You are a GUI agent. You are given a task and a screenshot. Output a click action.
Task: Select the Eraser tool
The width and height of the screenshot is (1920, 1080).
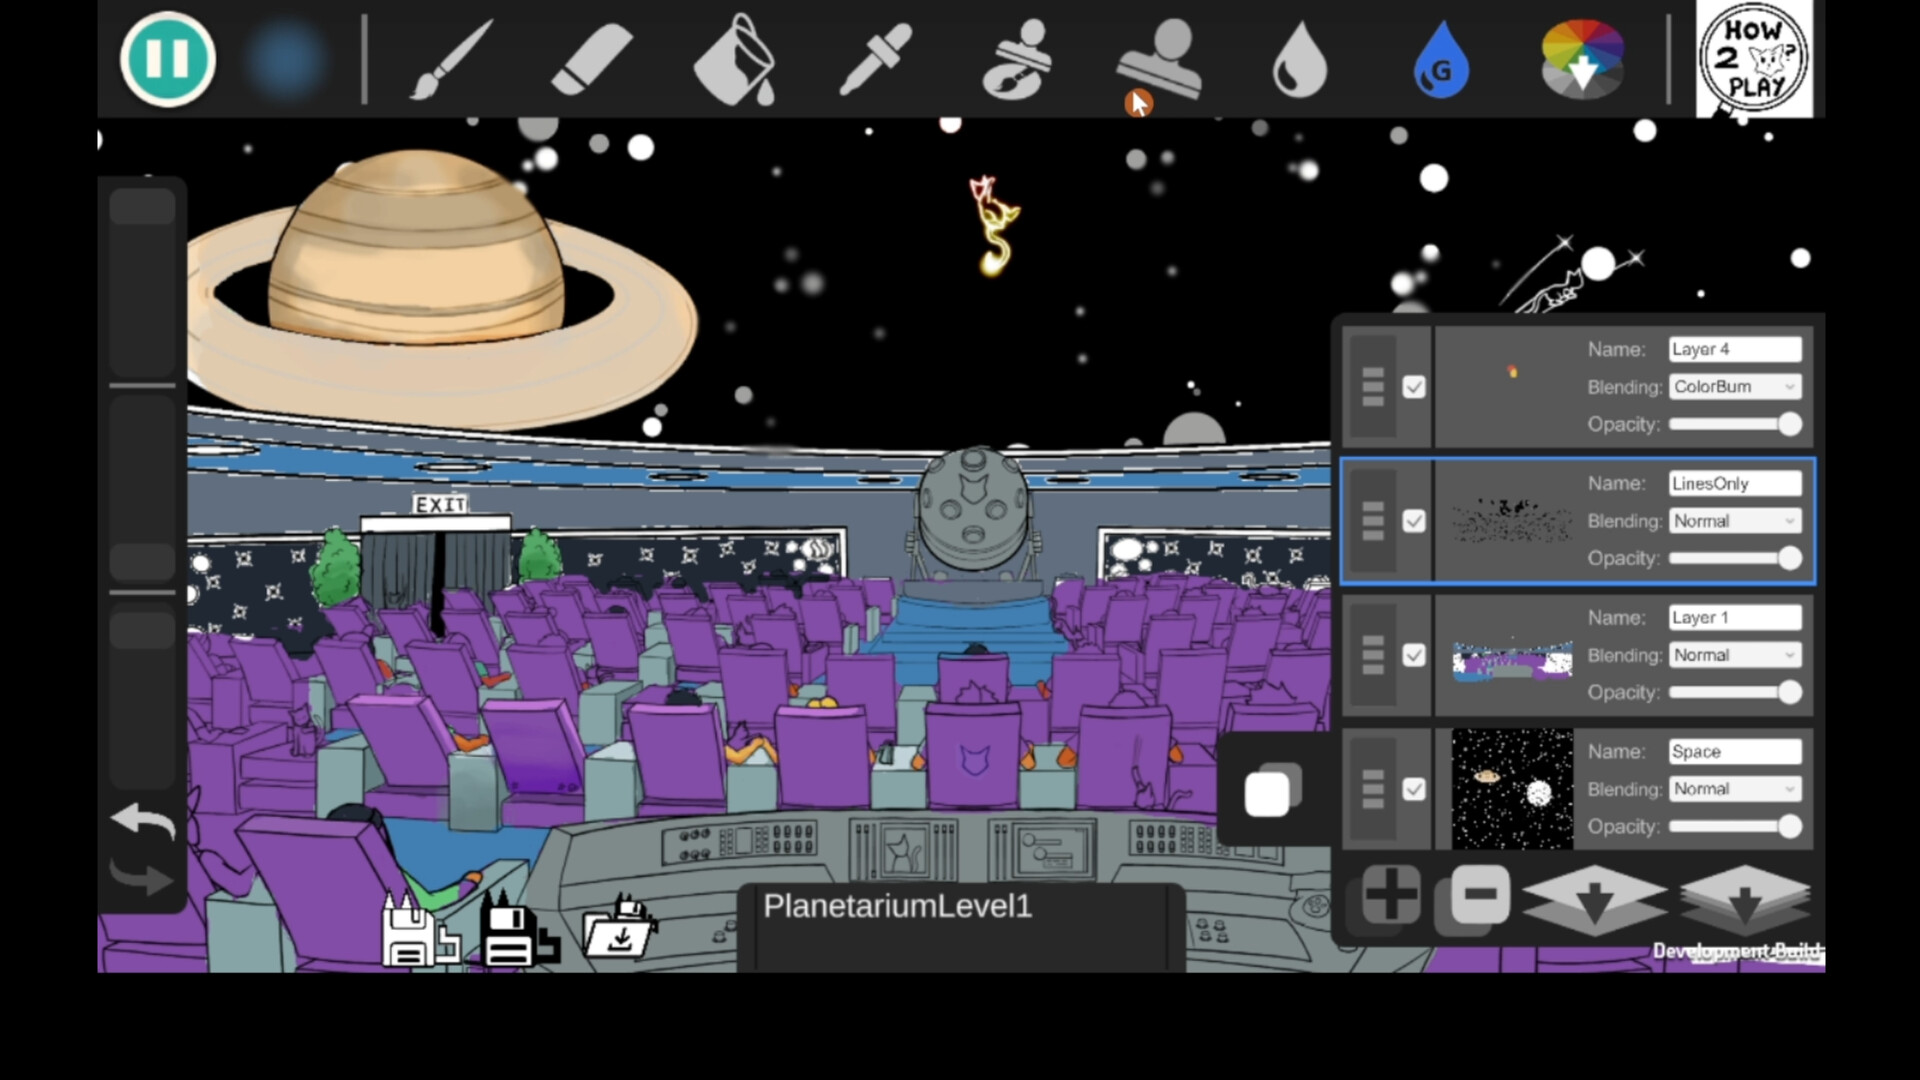click(591, 60)
